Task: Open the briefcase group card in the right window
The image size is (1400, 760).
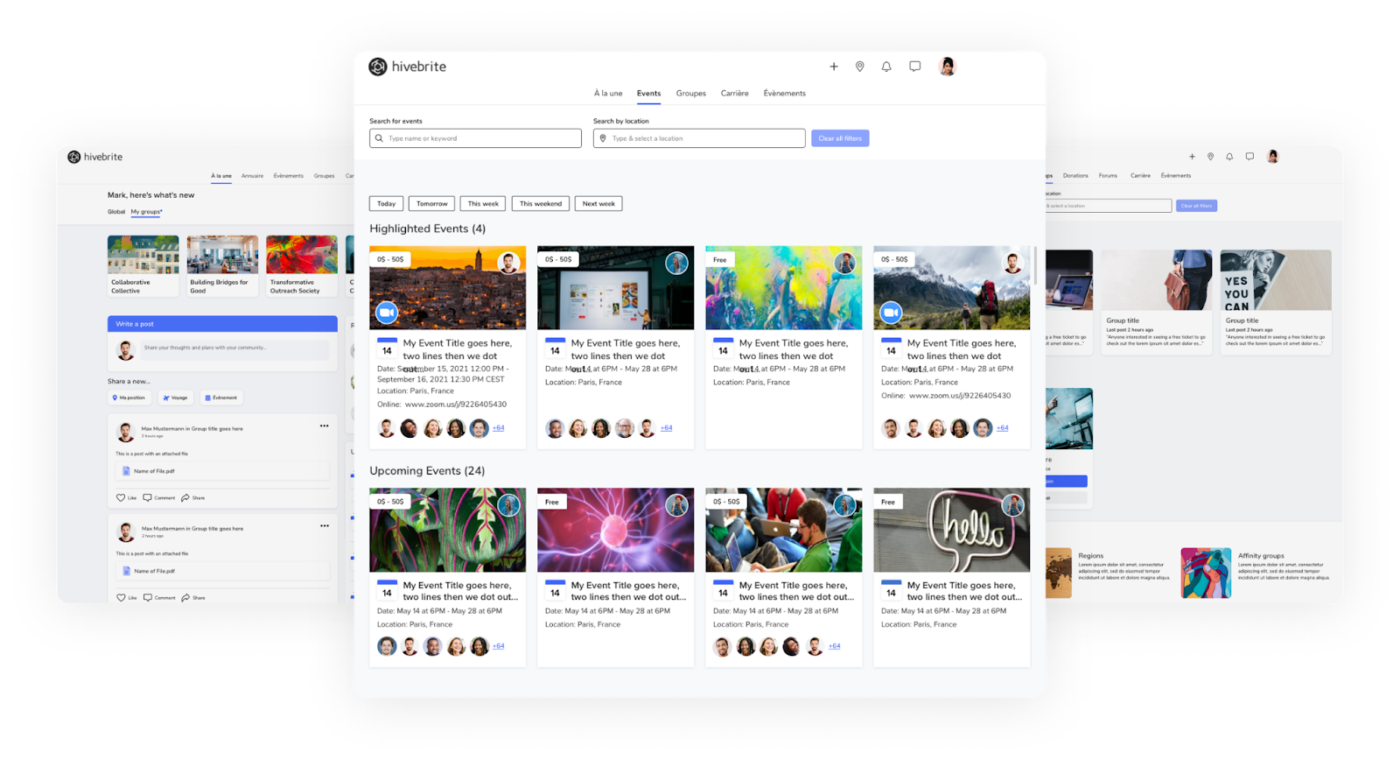Action: 1156,302
